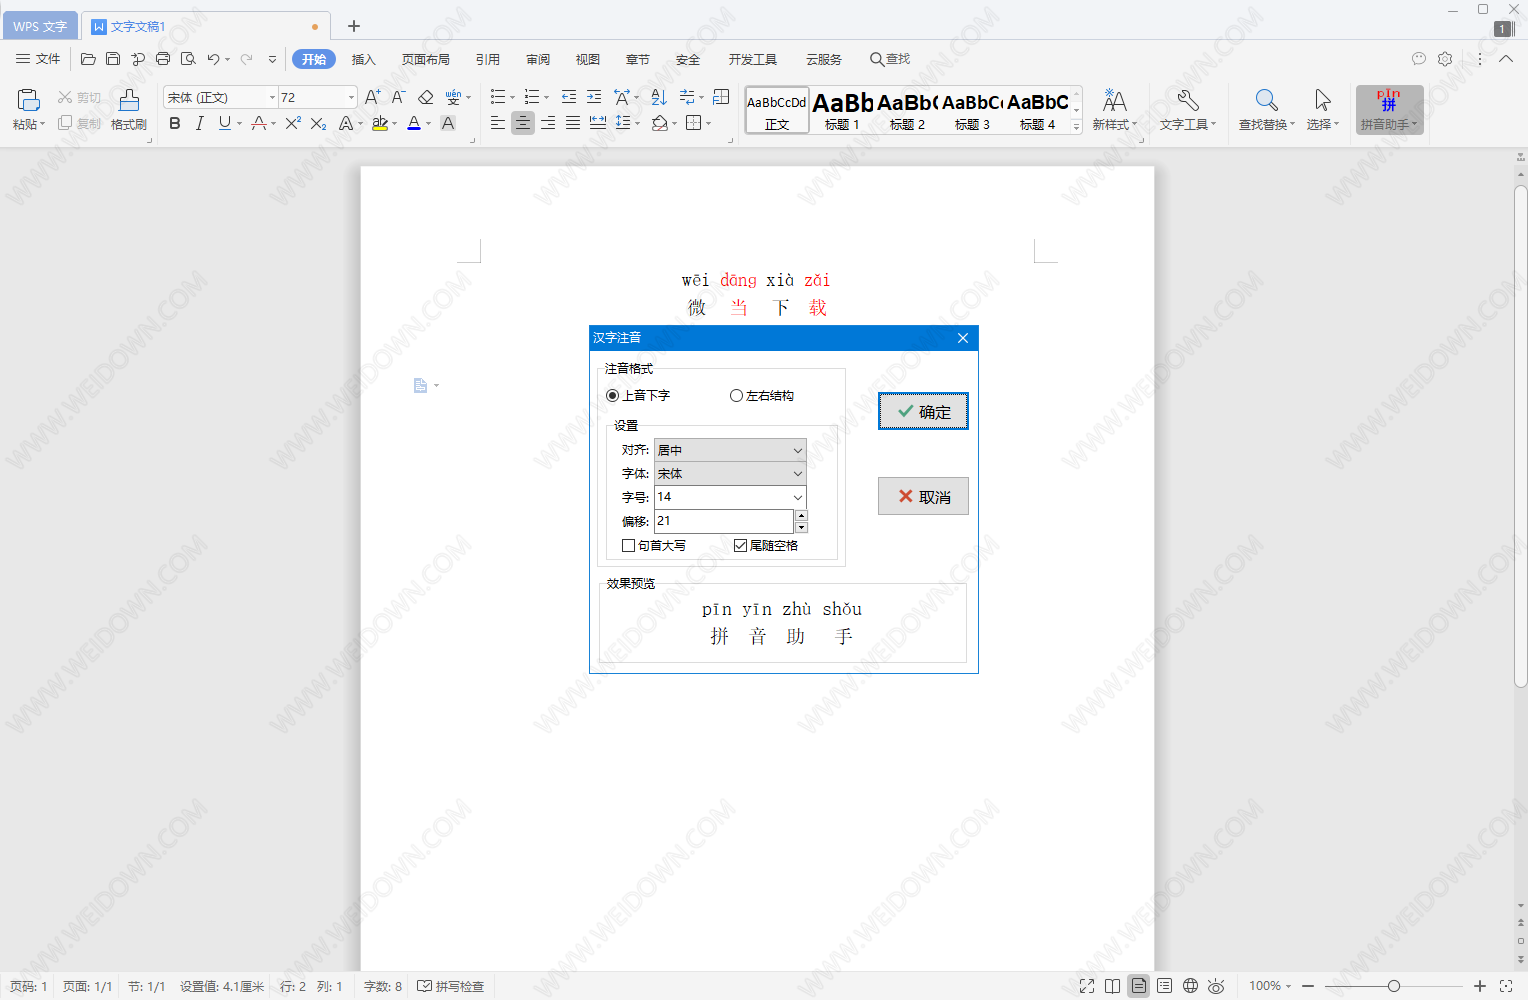Screen dimensions: 1528x1000
Task: Increase the 偏移 offset with up arrow
Action: click(x=801, y=515)
